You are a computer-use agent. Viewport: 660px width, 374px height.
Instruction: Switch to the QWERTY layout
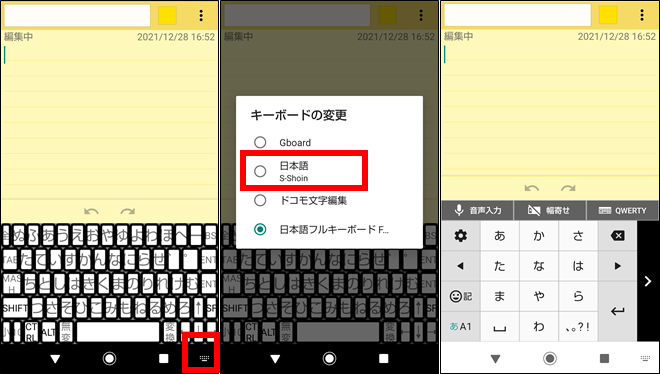(x=623, y=210)
